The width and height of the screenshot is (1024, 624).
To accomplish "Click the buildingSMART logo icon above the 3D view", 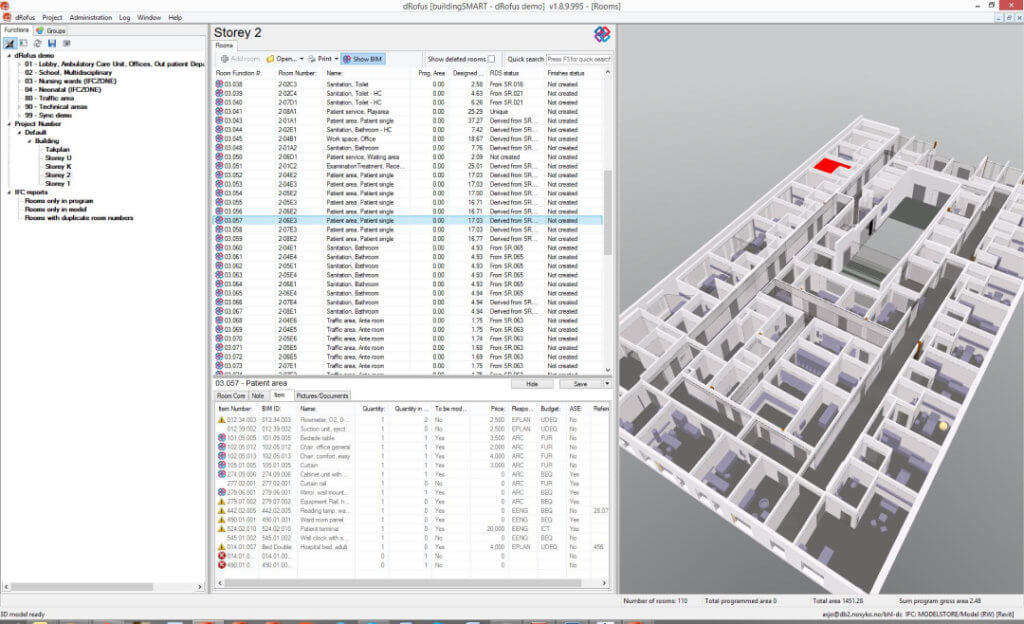I will pyautogui.click(x=604, y=33).
